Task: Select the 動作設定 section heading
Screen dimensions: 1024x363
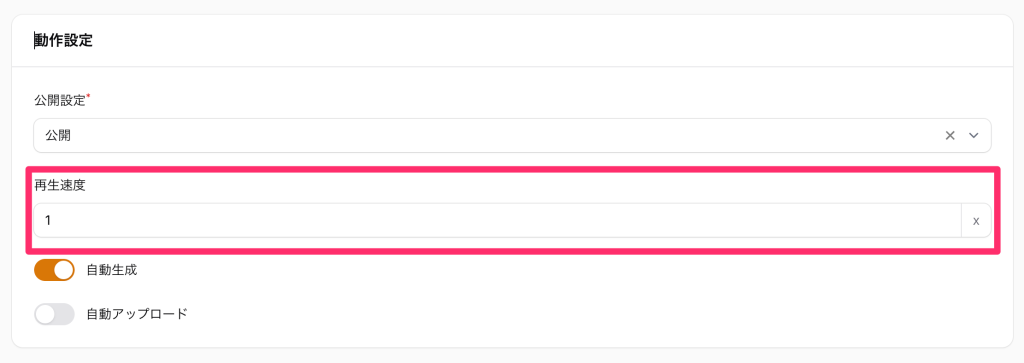Action: pyautogui.click(x=63, y=40)
